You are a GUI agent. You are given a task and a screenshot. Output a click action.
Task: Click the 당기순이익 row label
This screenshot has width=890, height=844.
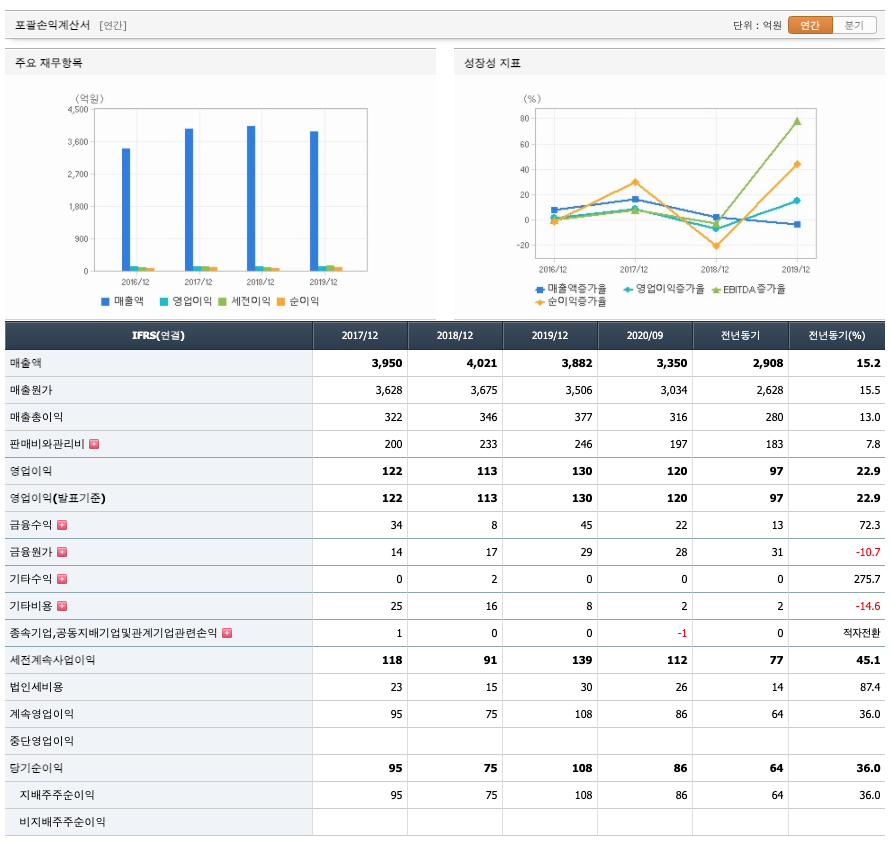coord(36,768)
